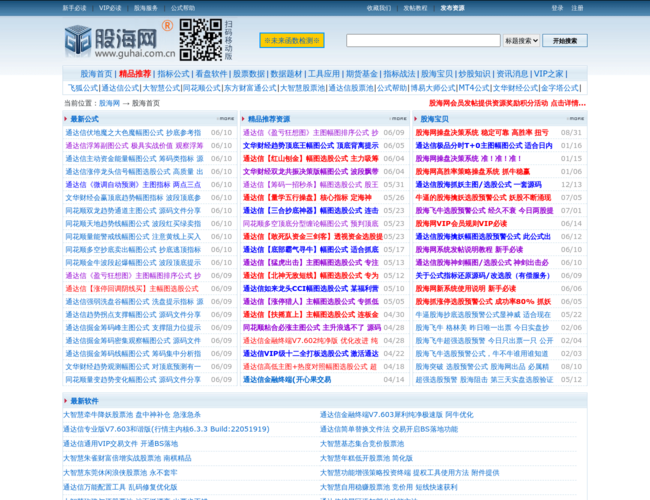
Task: Click the arrow icon beside 最新软件 heading
Action: pos(66,401)
